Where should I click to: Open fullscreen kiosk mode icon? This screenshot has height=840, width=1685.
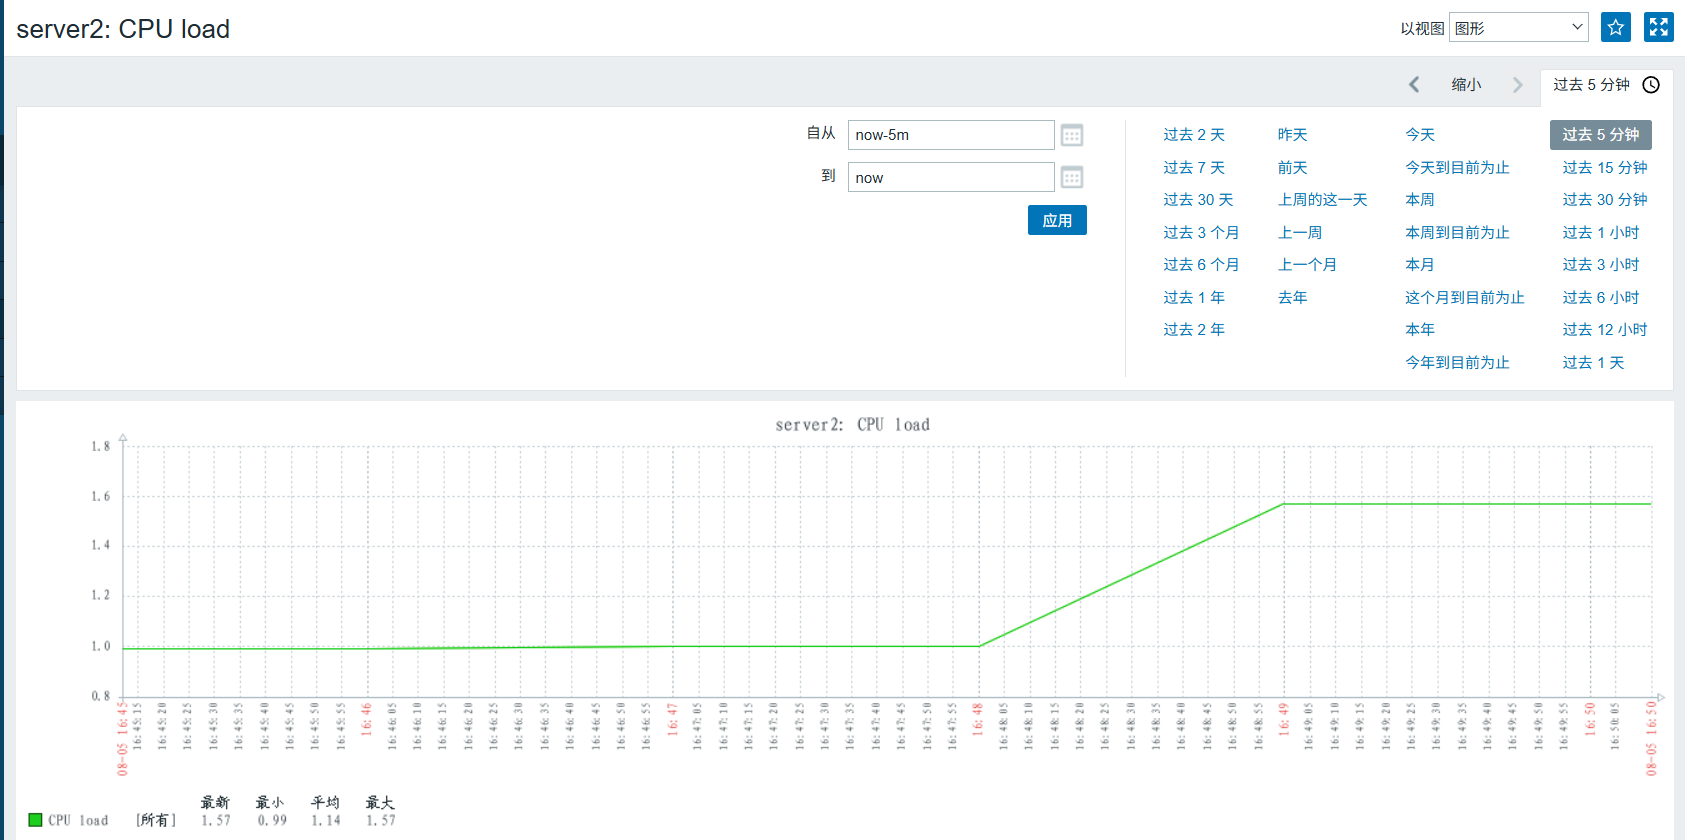[x=1659, y=27]
